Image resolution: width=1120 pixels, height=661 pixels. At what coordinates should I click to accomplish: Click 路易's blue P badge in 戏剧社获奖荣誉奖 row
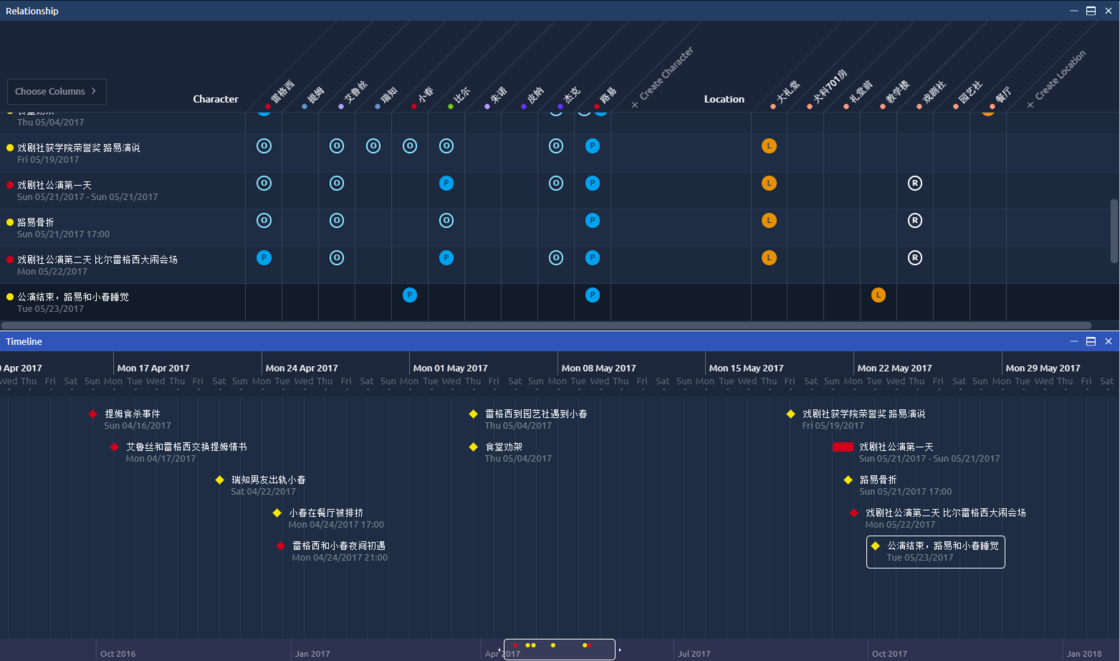click(x=592, y=146)
